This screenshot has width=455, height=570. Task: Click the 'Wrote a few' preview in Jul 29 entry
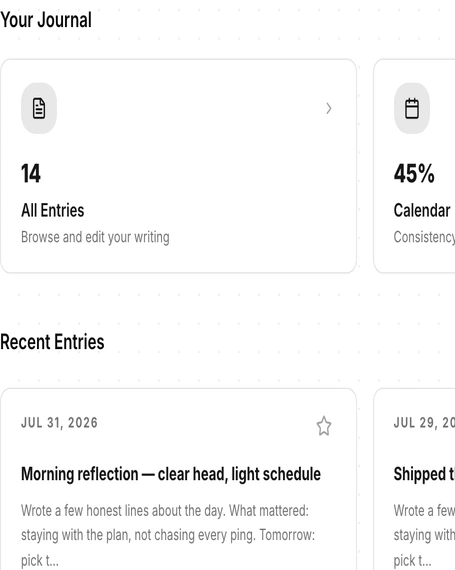coord(424,511)
